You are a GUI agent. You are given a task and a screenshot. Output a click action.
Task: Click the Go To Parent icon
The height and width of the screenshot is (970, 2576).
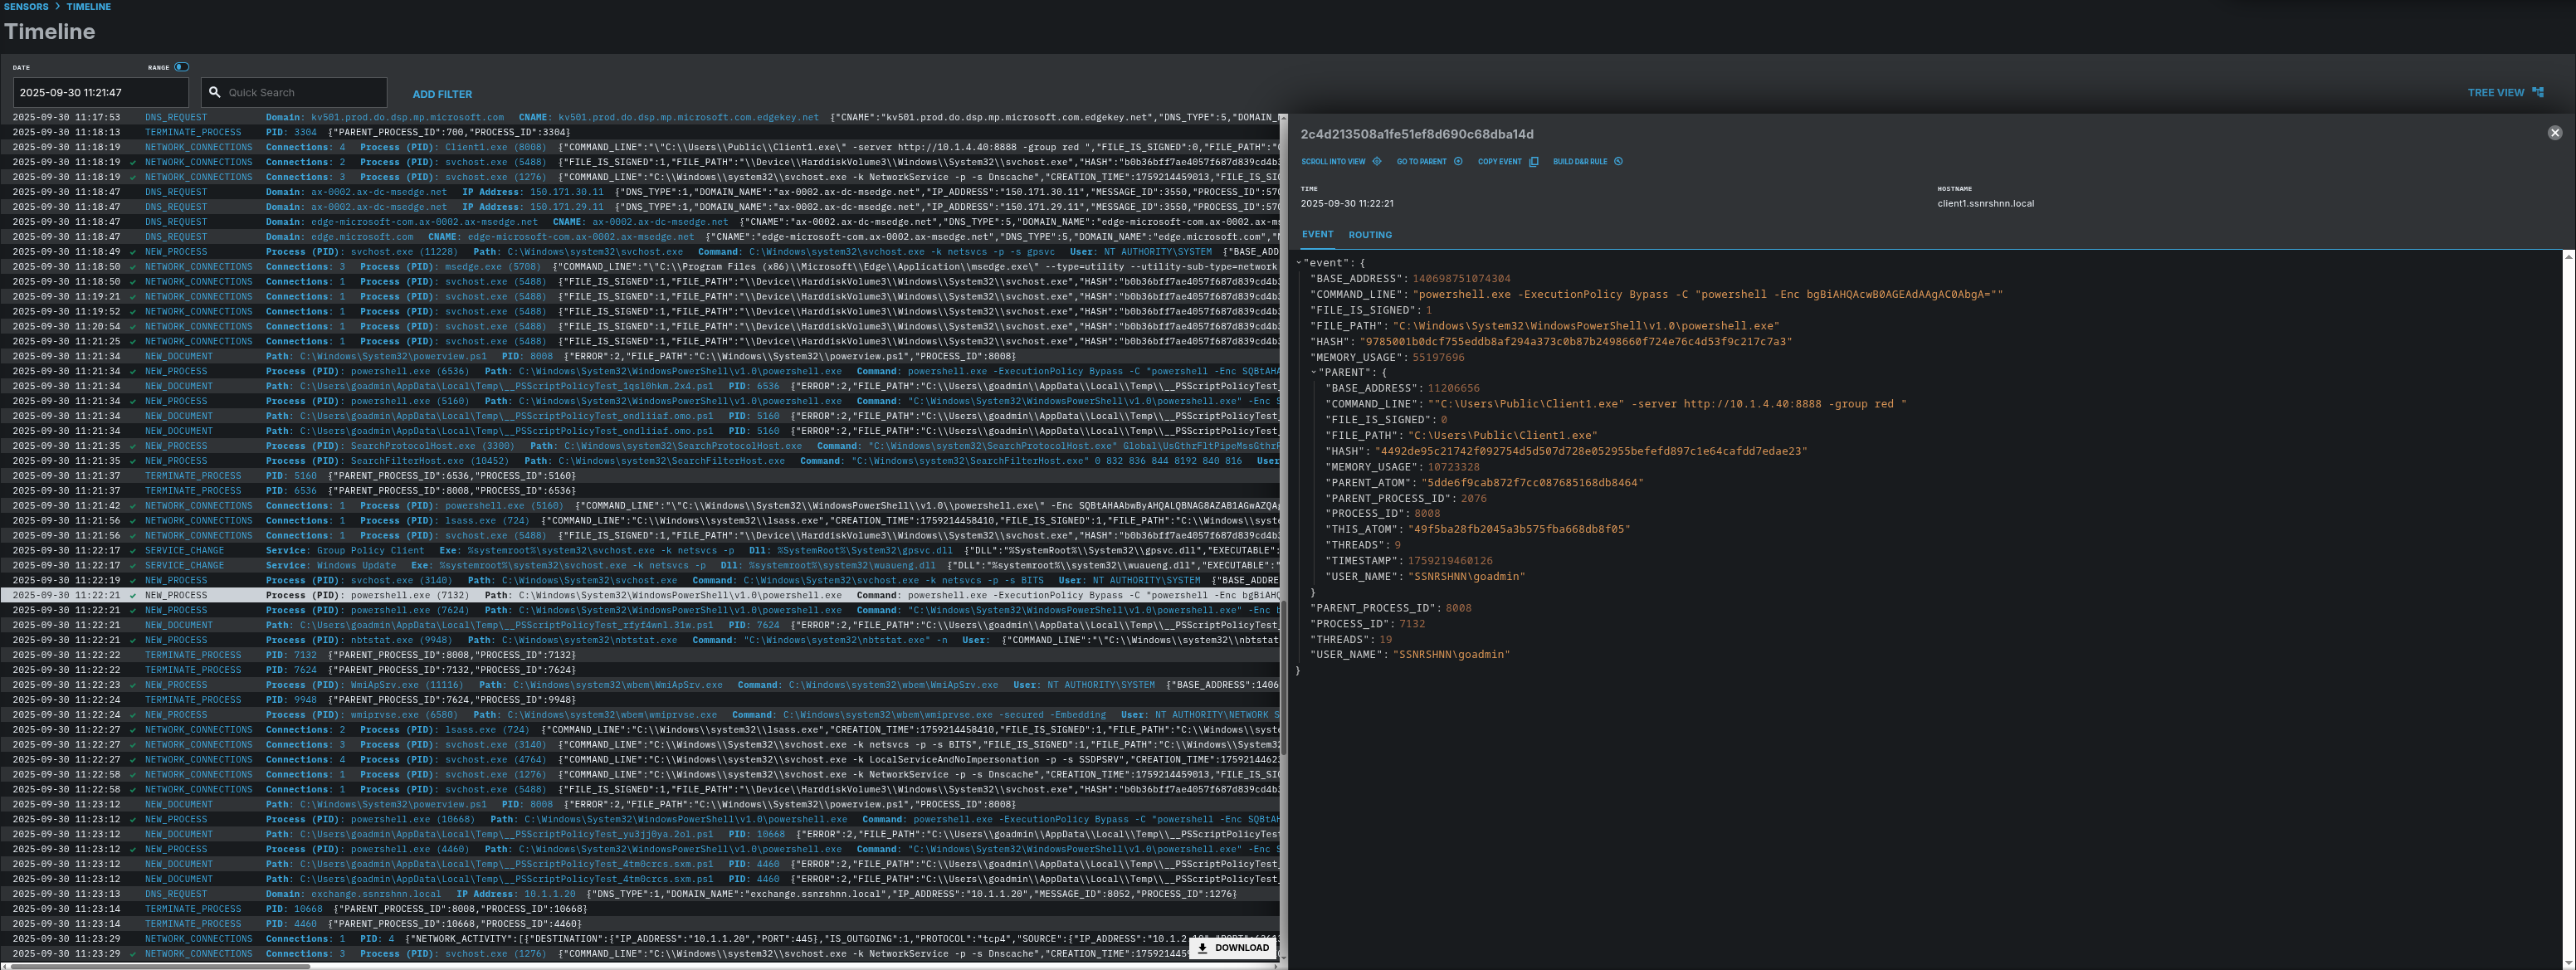[x=1458, y=161]
